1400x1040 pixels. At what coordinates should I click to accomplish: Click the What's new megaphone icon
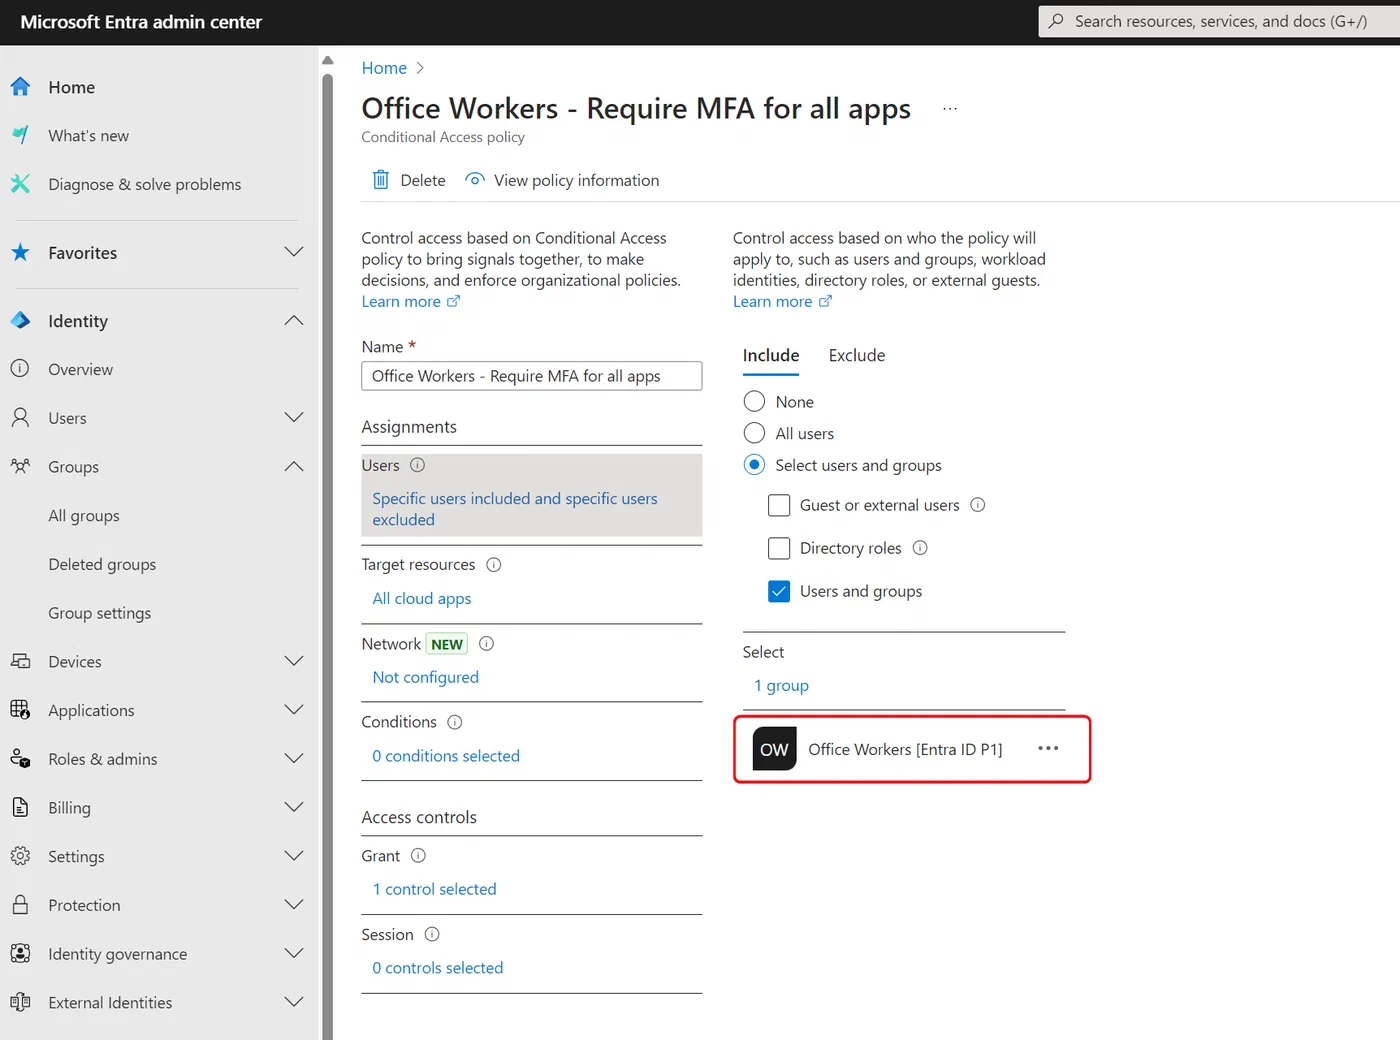click(x=20, y=135)
